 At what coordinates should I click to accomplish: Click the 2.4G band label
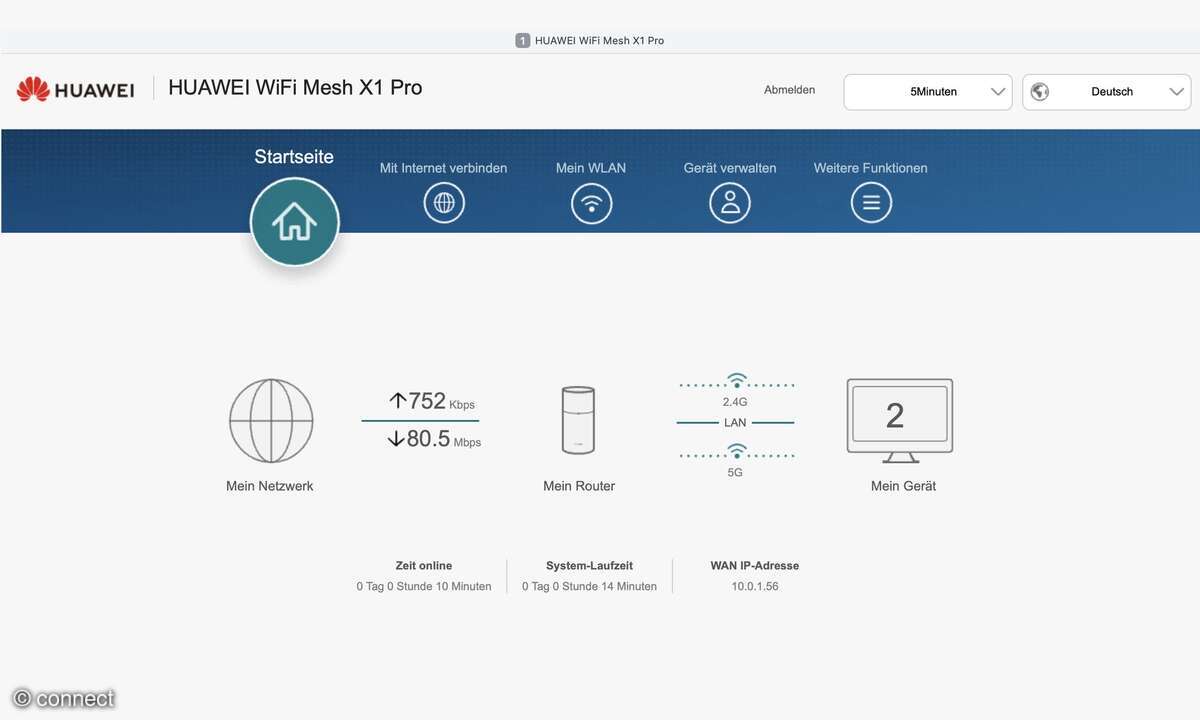point(735,402)
